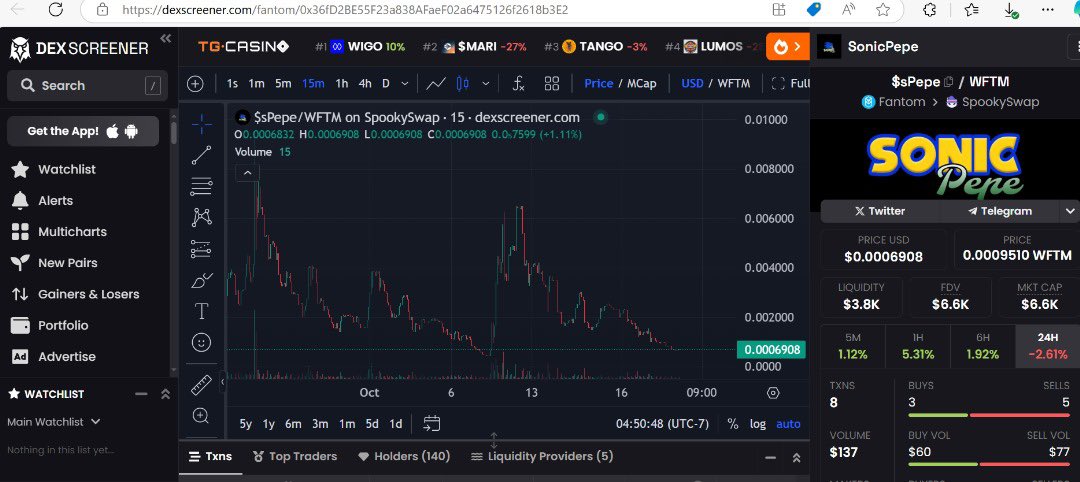Select the pattern drawing tool
This screenshot has height=482, width=1080.
(201, 218)
